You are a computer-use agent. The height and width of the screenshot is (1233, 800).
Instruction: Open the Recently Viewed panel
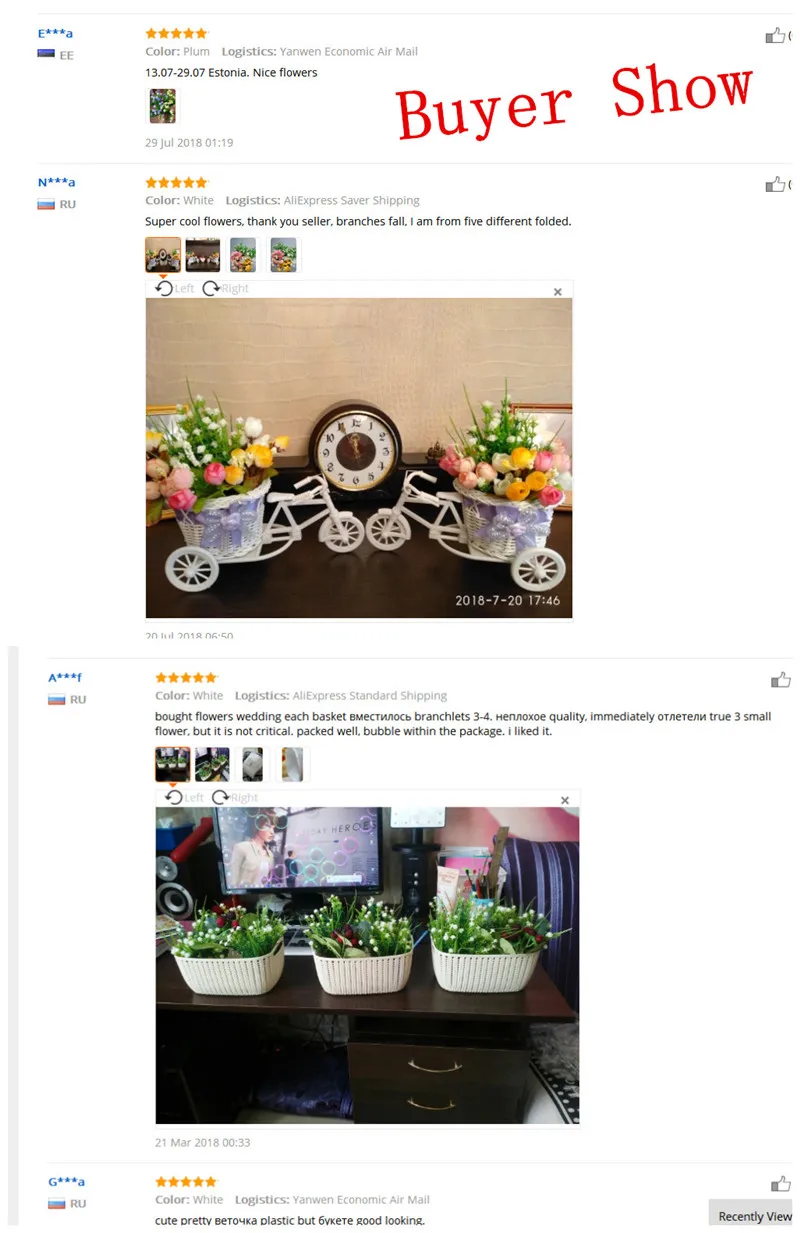pos(755,1216)
